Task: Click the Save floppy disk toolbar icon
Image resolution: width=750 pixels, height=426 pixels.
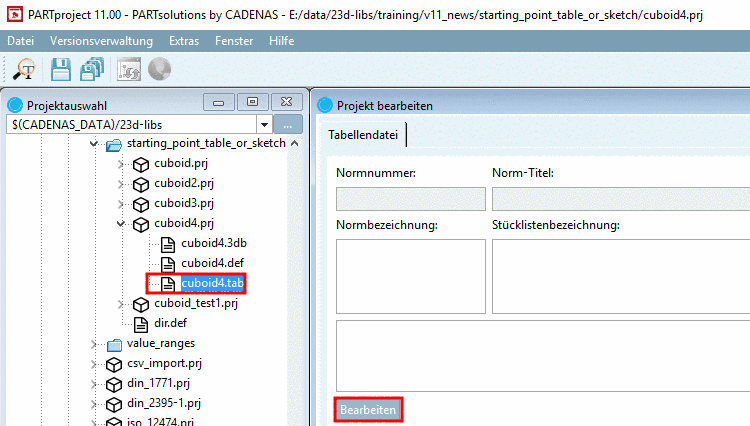Action: click(61, 69)
